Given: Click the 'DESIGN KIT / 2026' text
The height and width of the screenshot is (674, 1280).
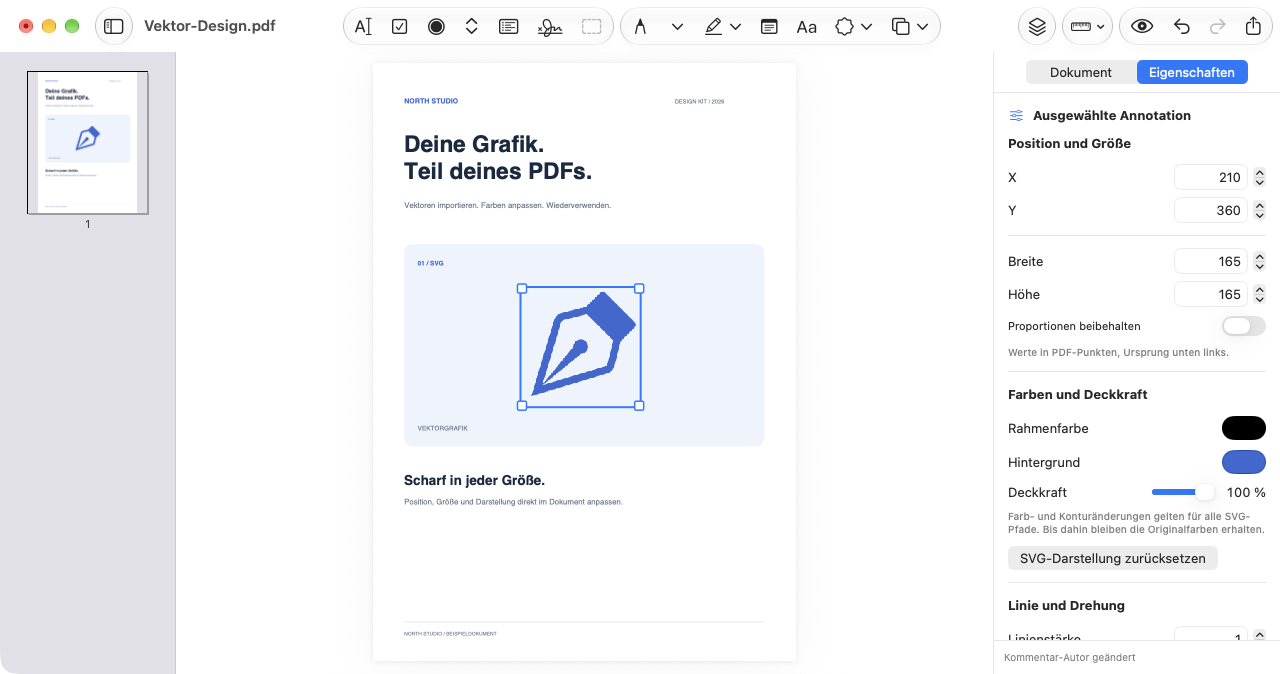Looking at the screenshot, I should (x=699, y=101).
